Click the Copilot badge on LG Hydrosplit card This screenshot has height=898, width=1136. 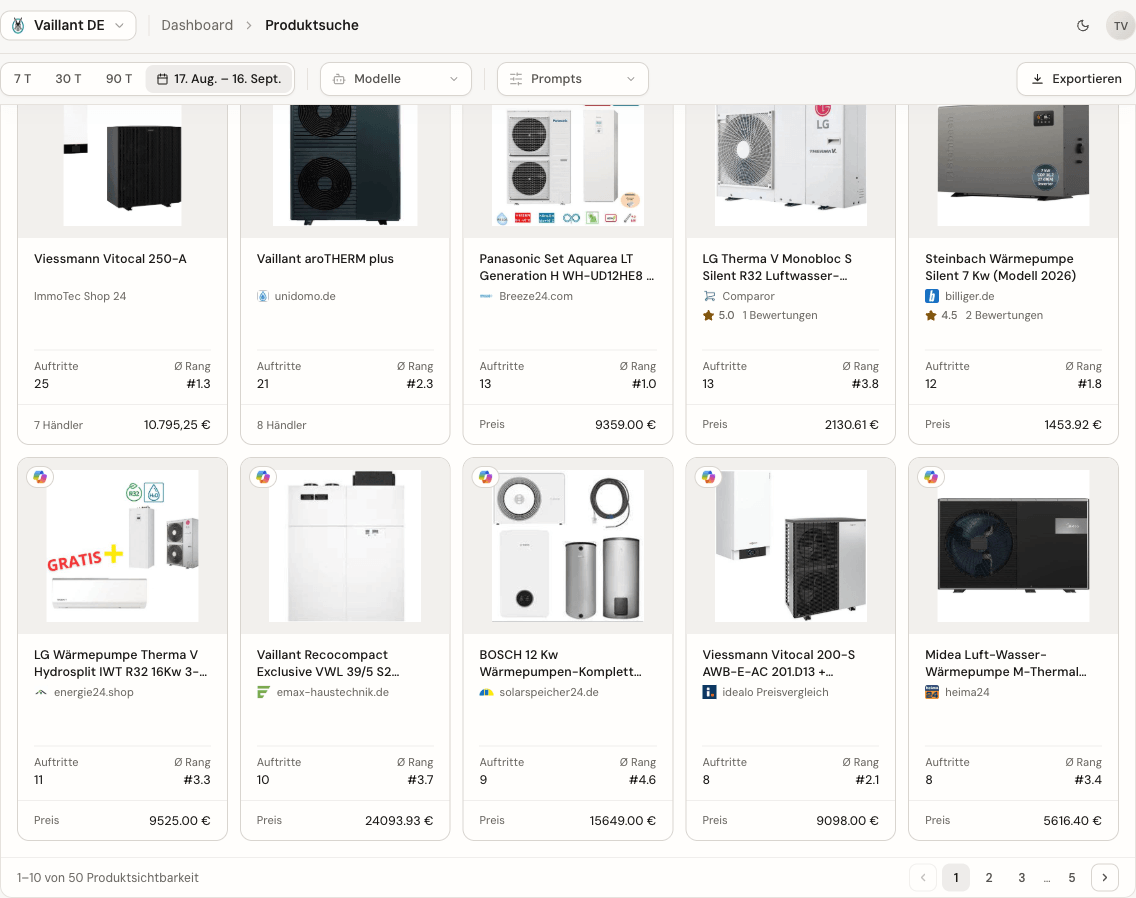[x=40, y=477]
